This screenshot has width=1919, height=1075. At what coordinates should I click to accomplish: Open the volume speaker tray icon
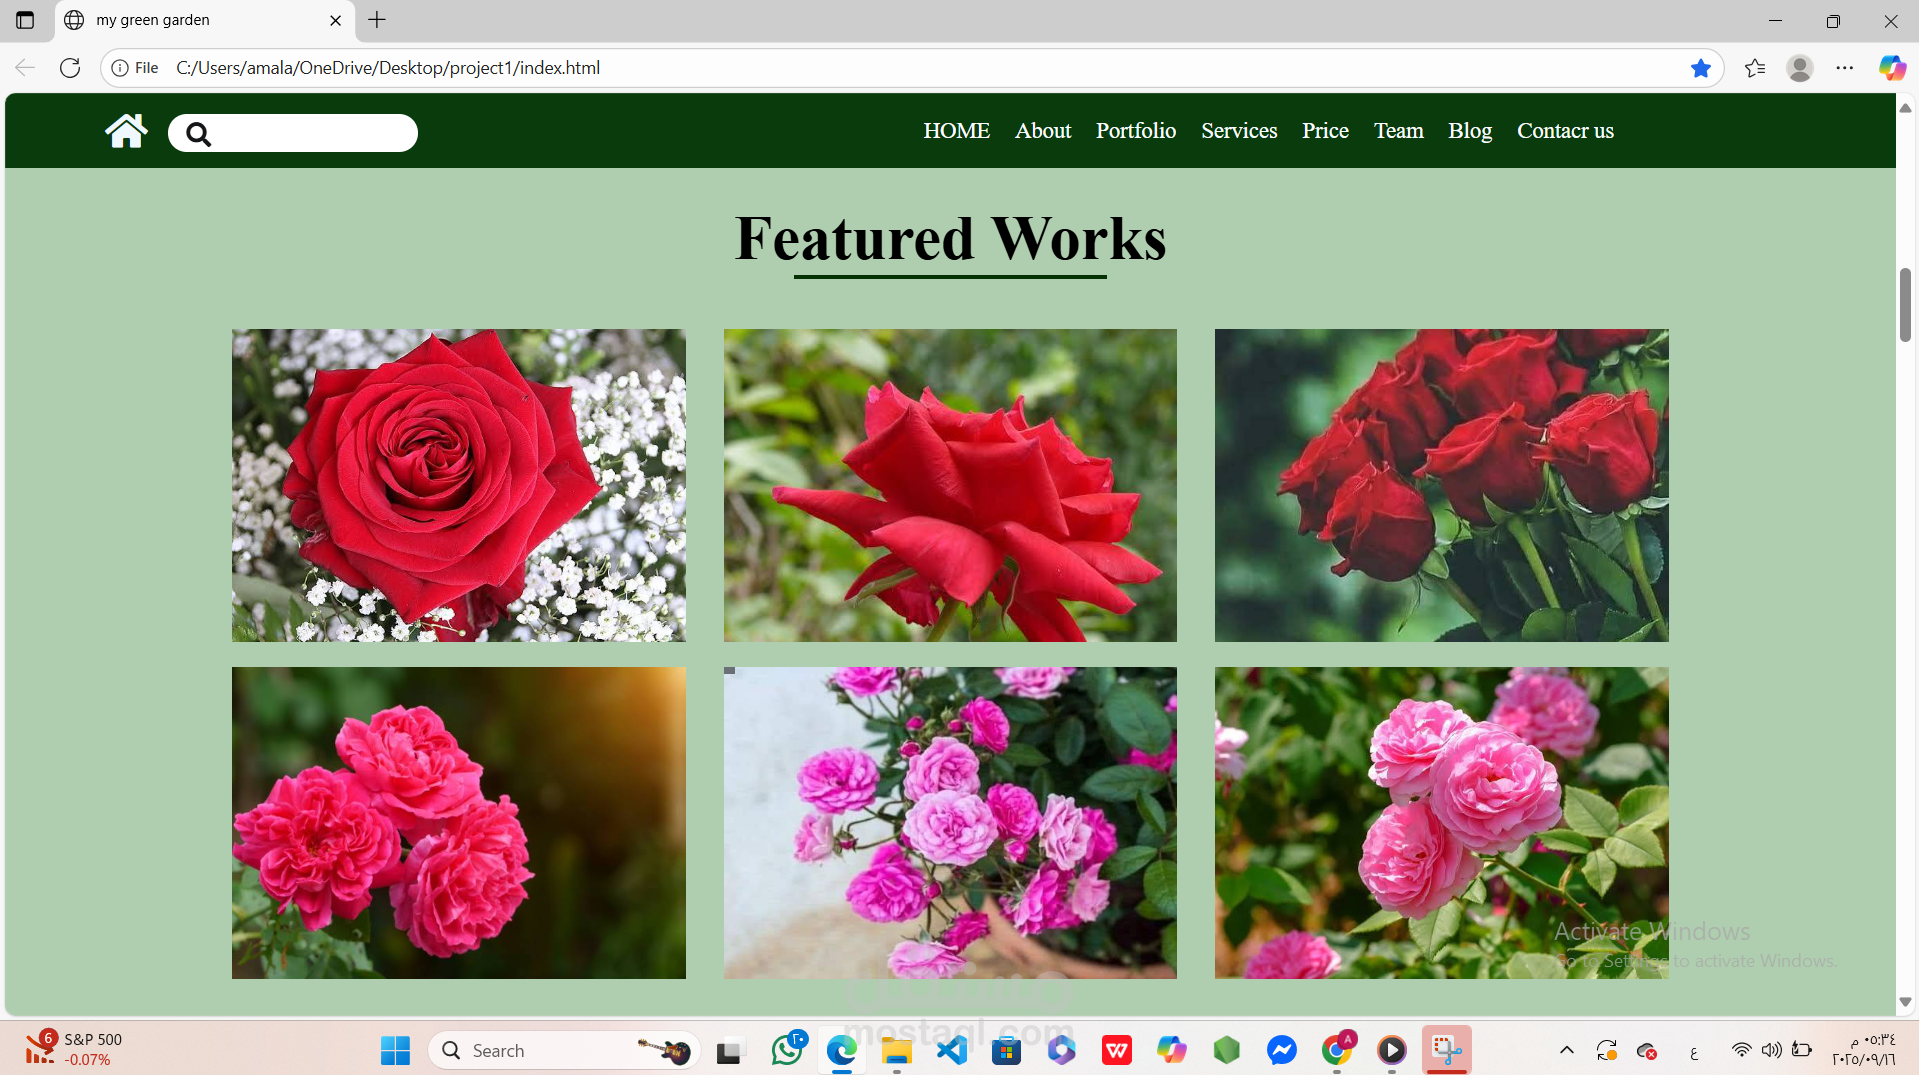pos(1771,1050)
